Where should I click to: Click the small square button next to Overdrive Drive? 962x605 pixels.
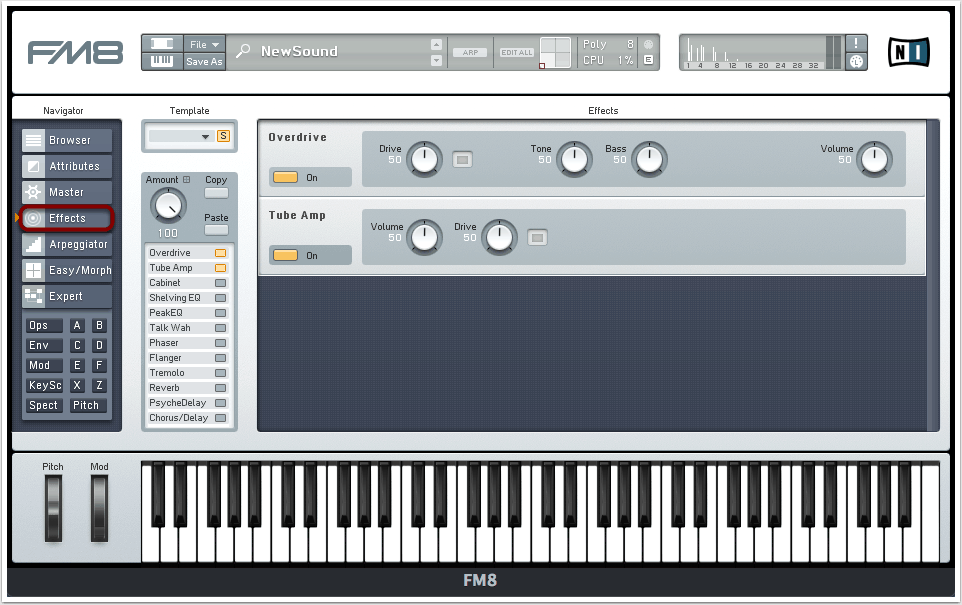coord(462,159)
